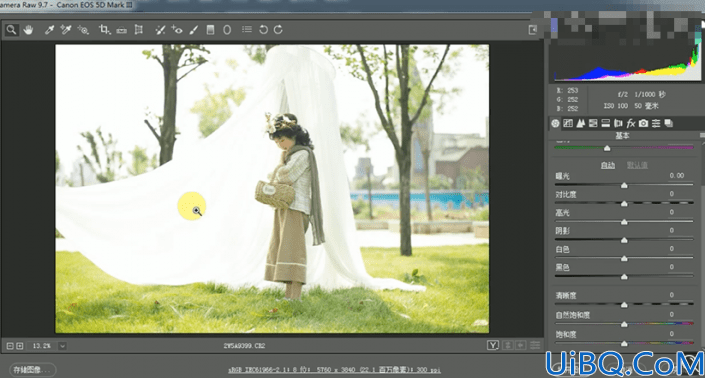Toggle the before/after Y preview button
Viewport: 705px width, 378px height.
pyautogui.click(x=493, y=345)
